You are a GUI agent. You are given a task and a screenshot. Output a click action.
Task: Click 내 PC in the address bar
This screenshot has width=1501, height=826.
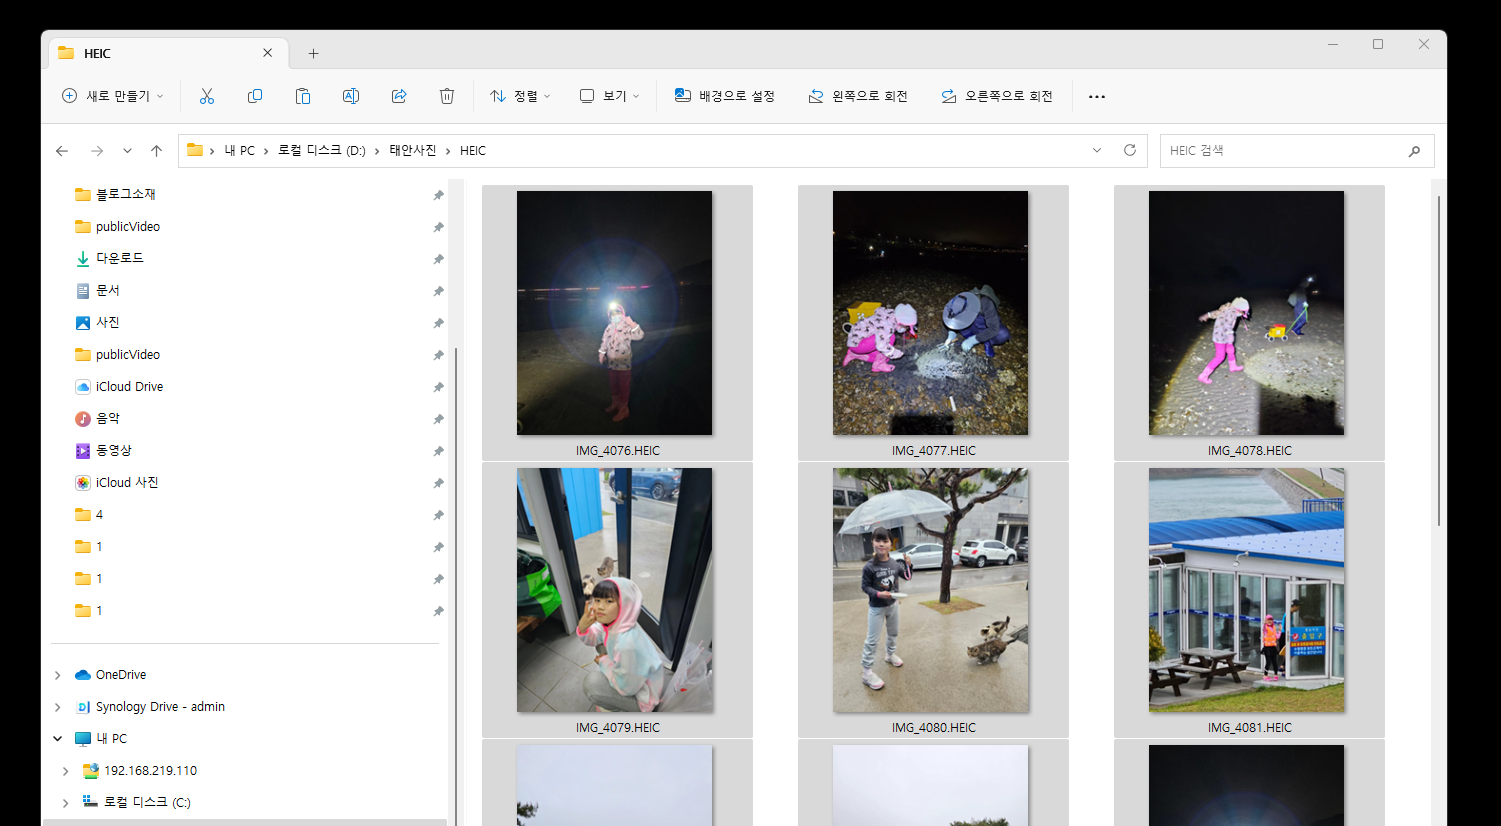239,151
